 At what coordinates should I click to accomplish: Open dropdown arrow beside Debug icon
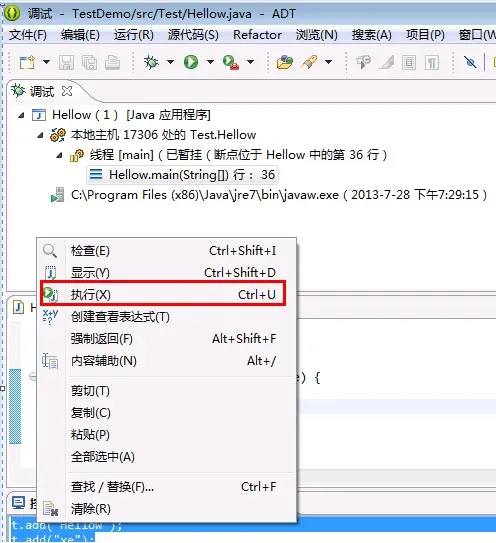coord(170,62)
